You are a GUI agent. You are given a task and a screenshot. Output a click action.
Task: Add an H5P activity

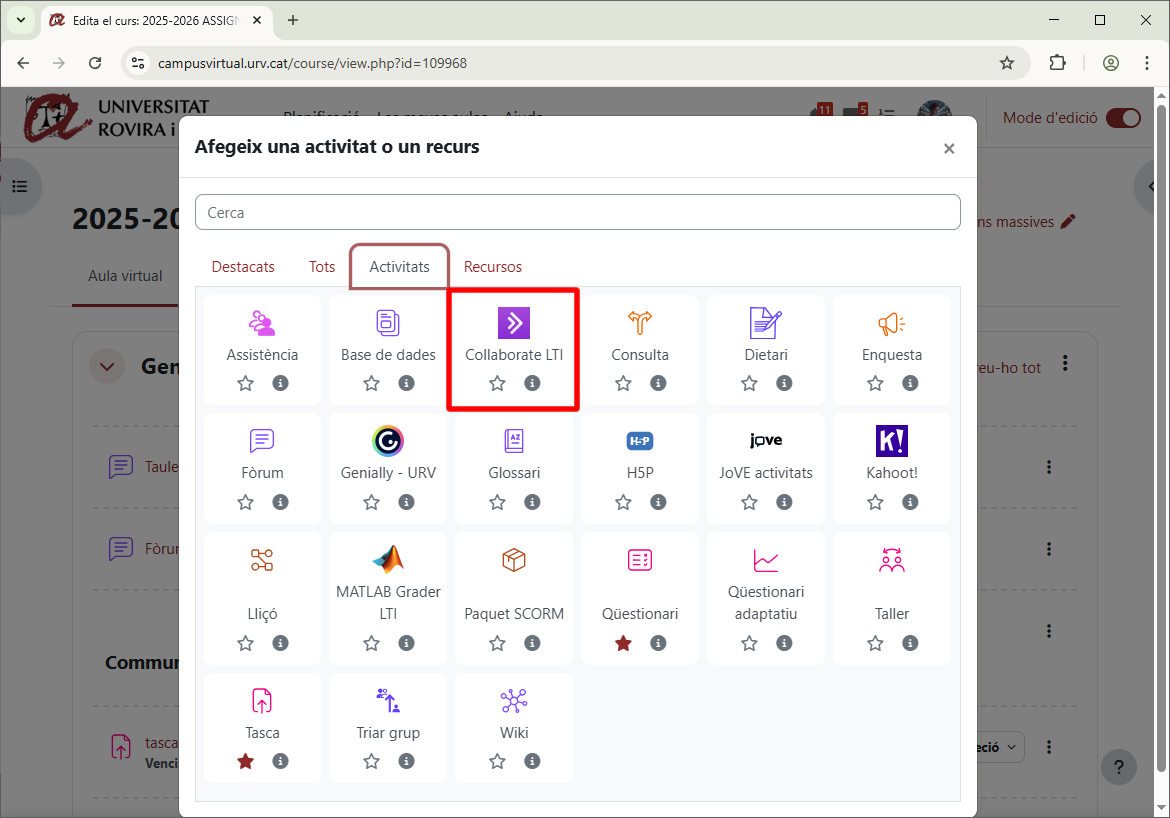coord(640,441)
